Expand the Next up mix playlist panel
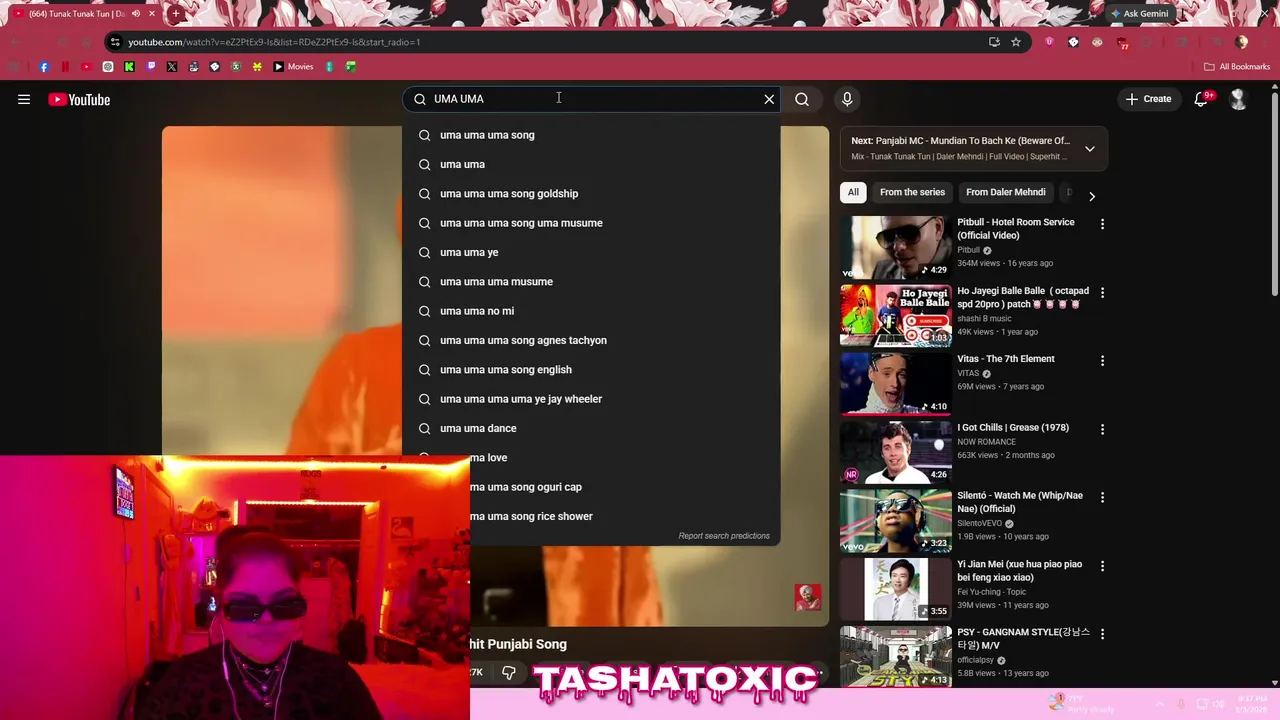1280x720 pixels. pos(1090,149)
